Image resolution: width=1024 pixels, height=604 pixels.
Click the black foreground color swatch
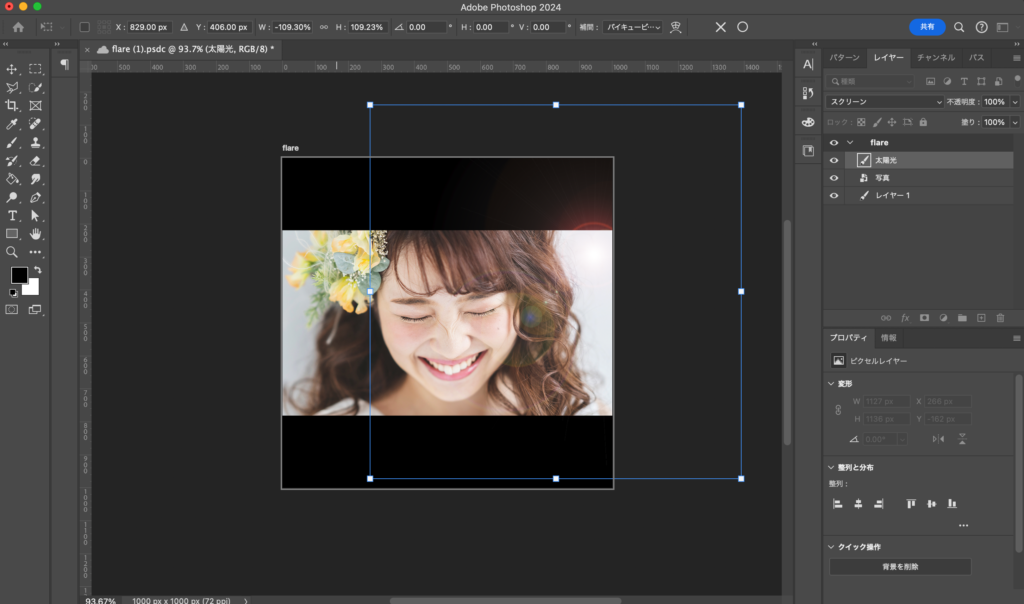tap(19, 275)
